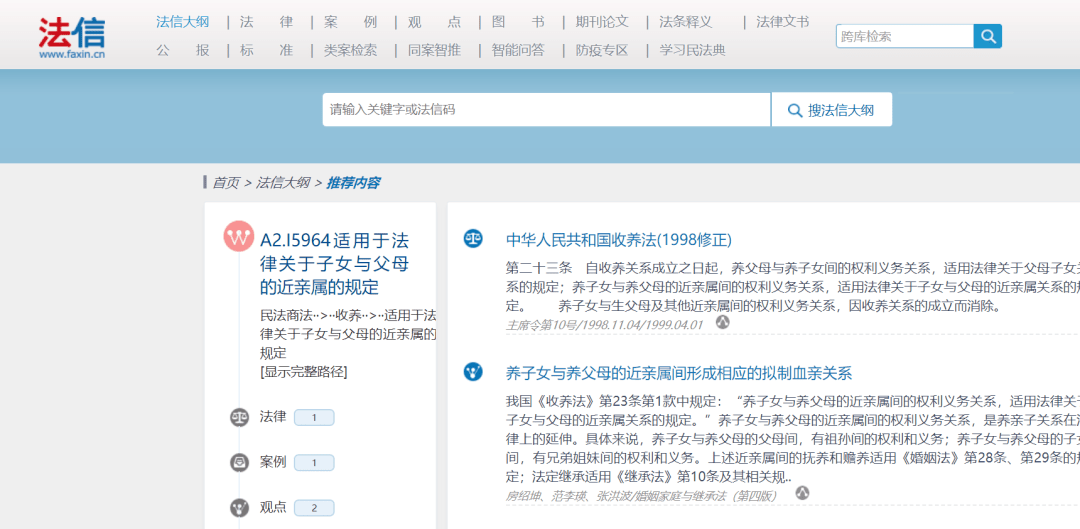Open 公报 in second nav row

tap(183, 50)
